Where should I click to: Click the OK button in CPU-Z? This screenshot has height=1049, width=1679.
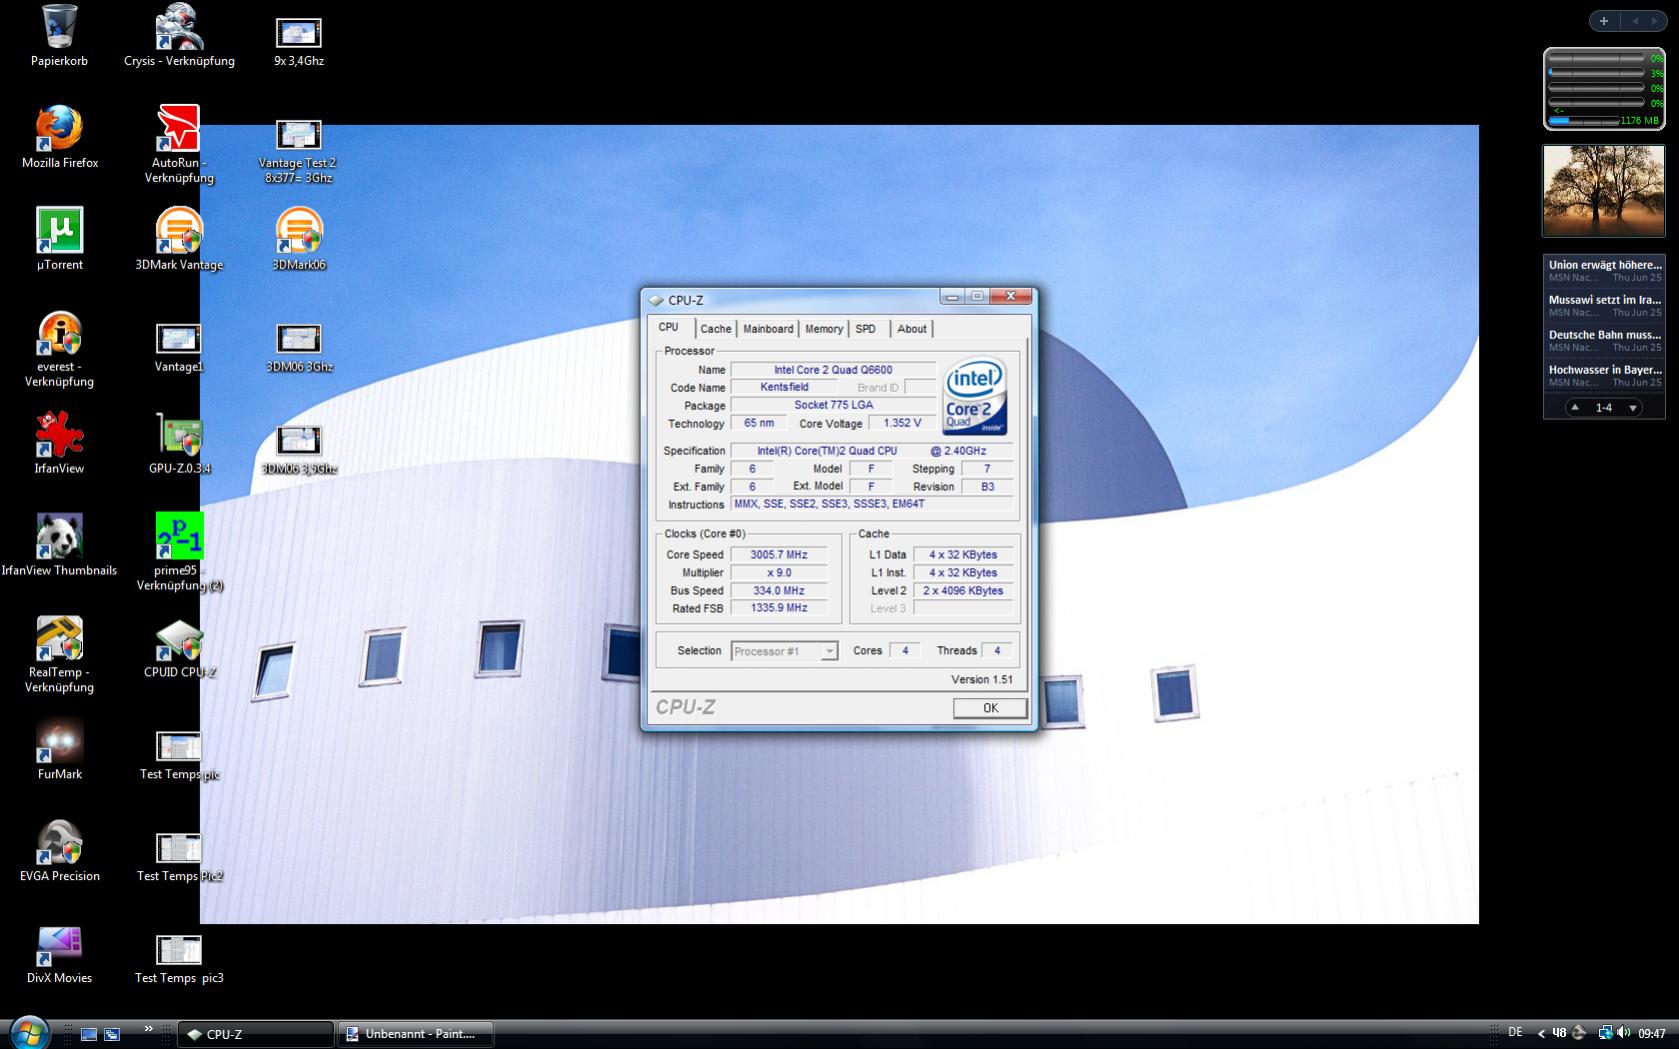tap(990, 708)
